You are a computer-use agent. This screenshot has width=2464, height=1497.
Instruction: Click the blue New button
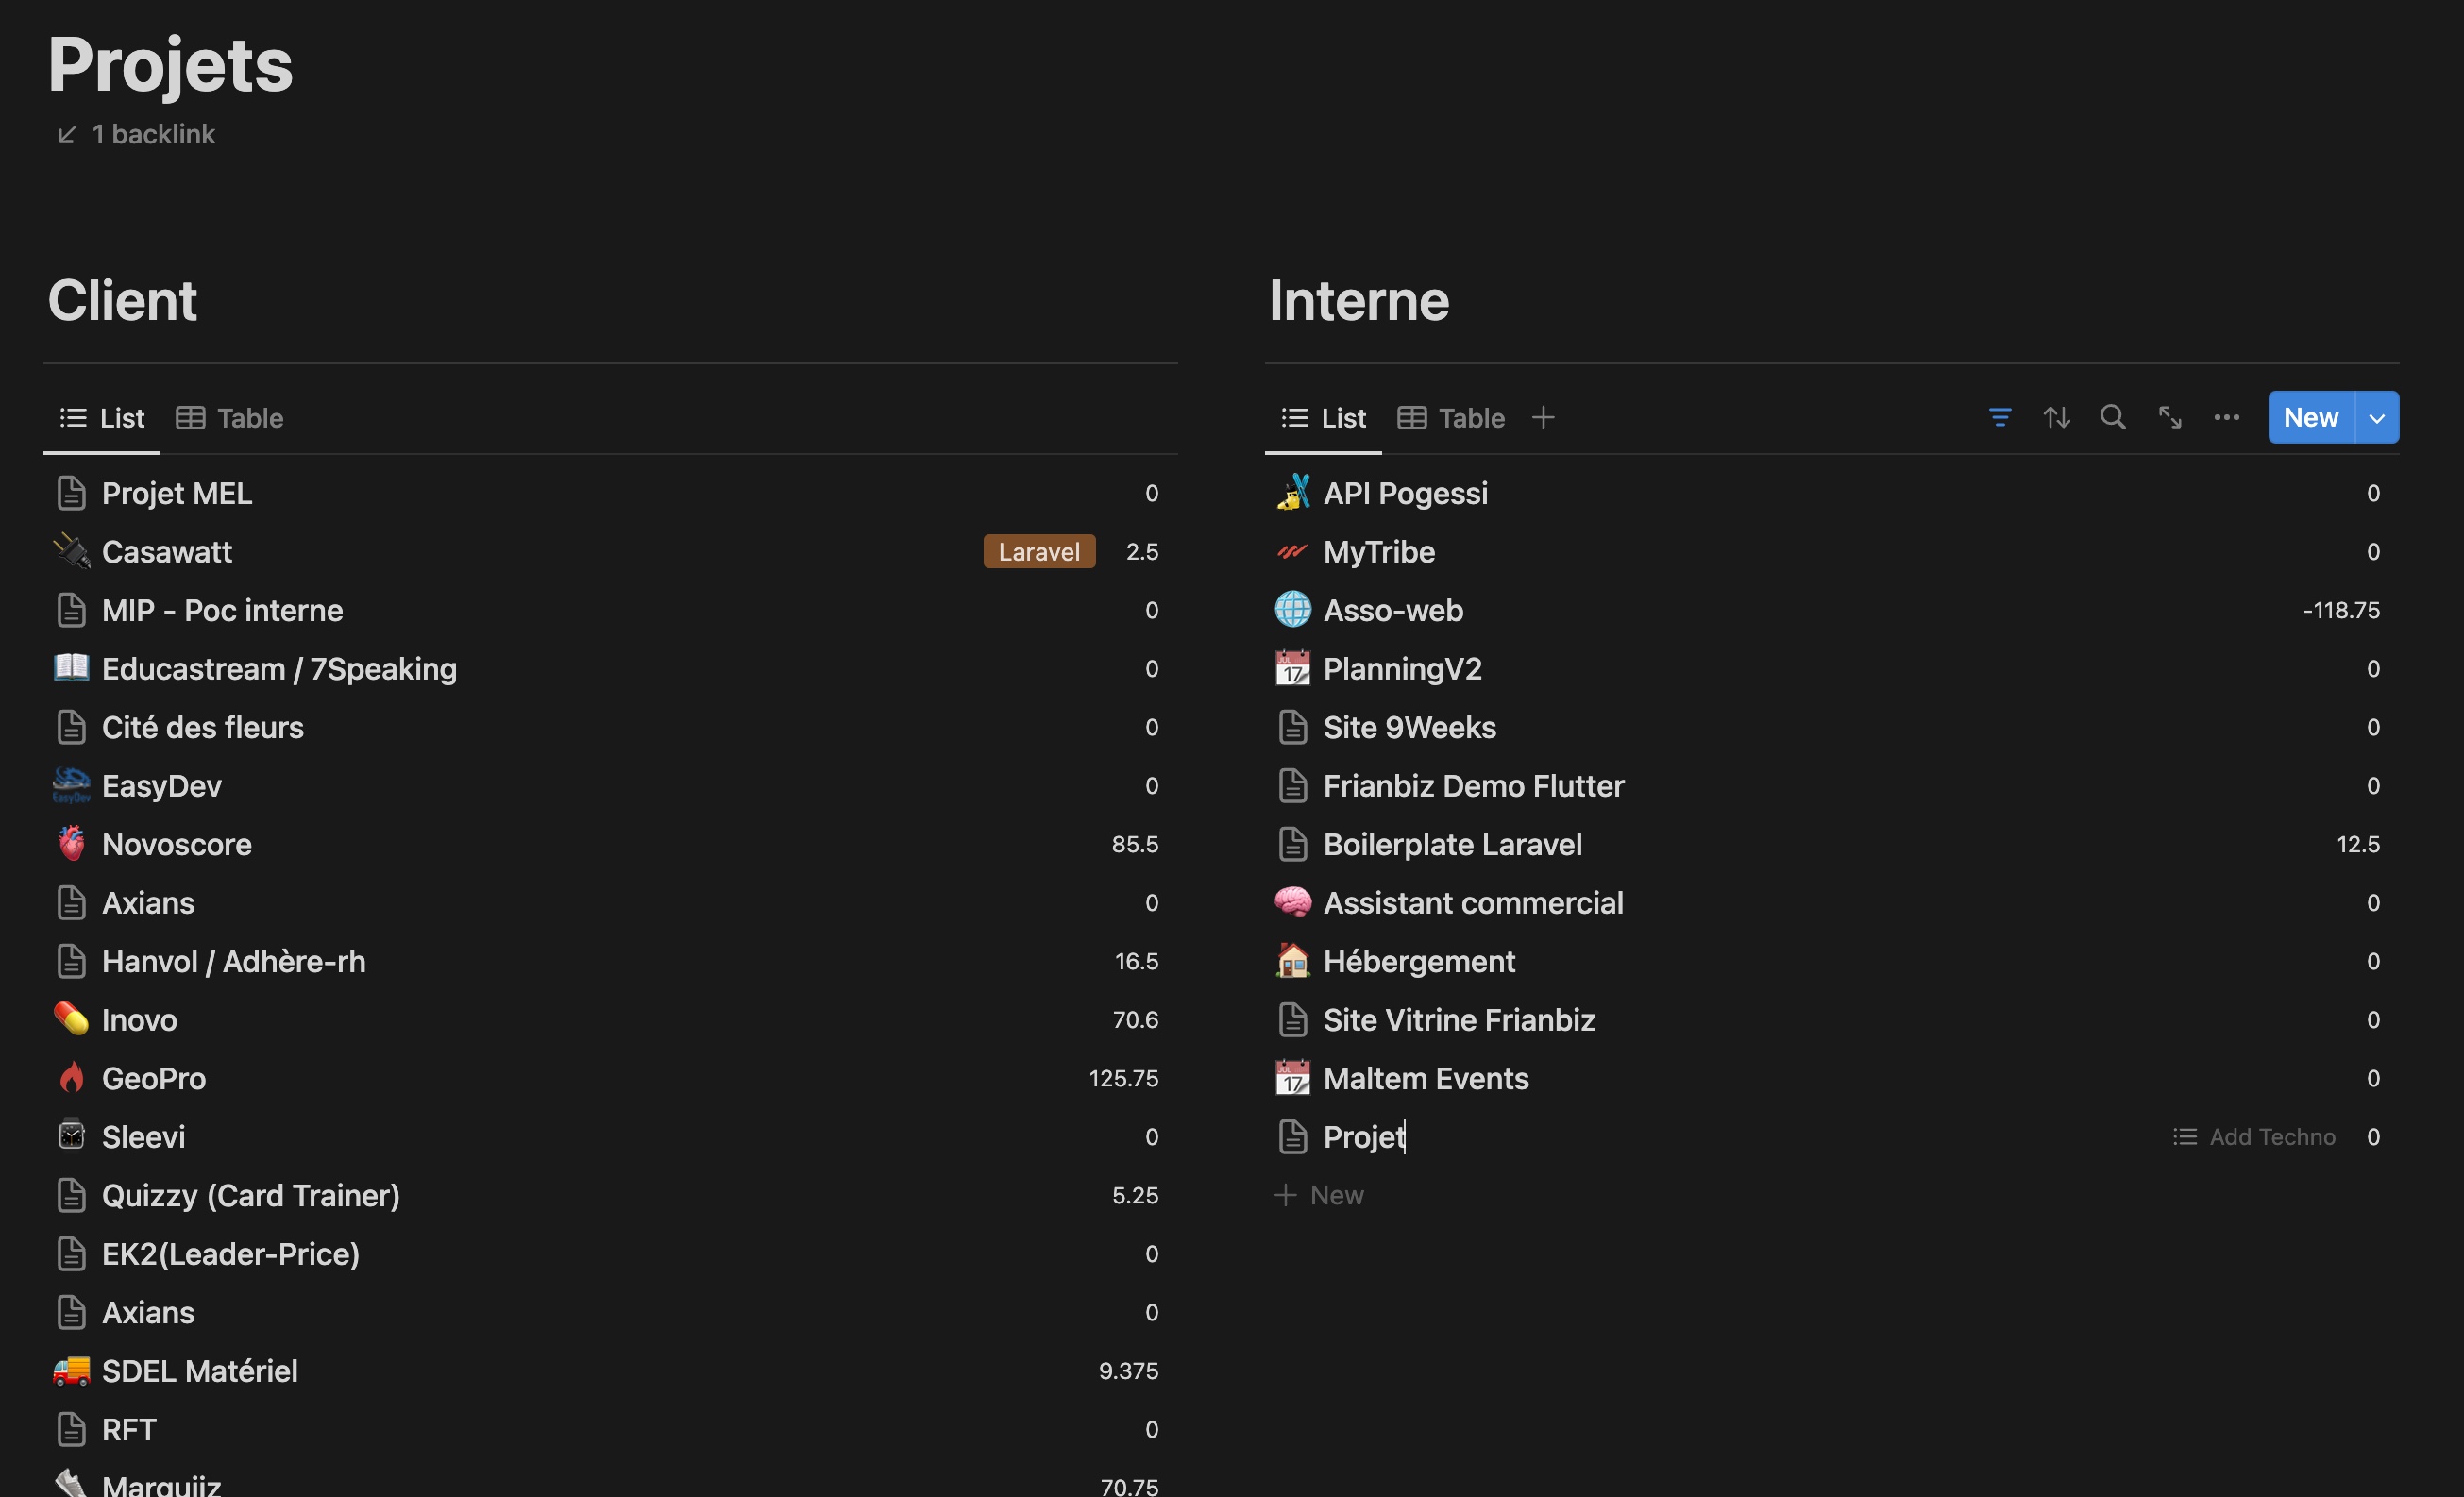pyautogui.click(x=2310, y=417)
